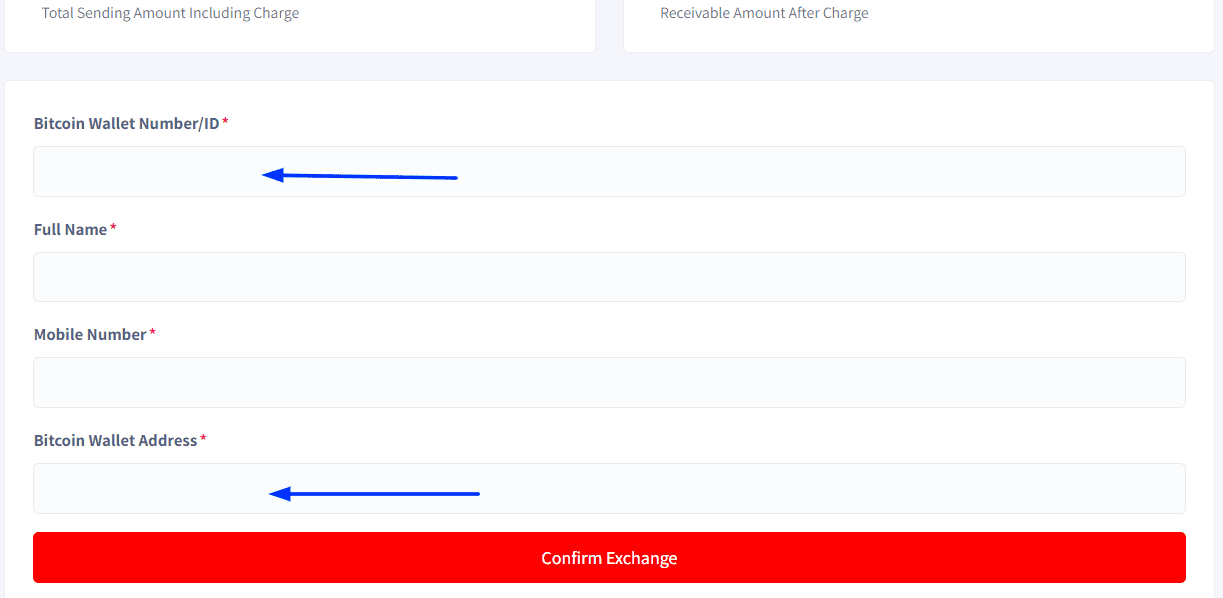The image size is (1223, 598).
Task: Click the blue arrow in Wallet Number/ID field
Action: [360, 176]
